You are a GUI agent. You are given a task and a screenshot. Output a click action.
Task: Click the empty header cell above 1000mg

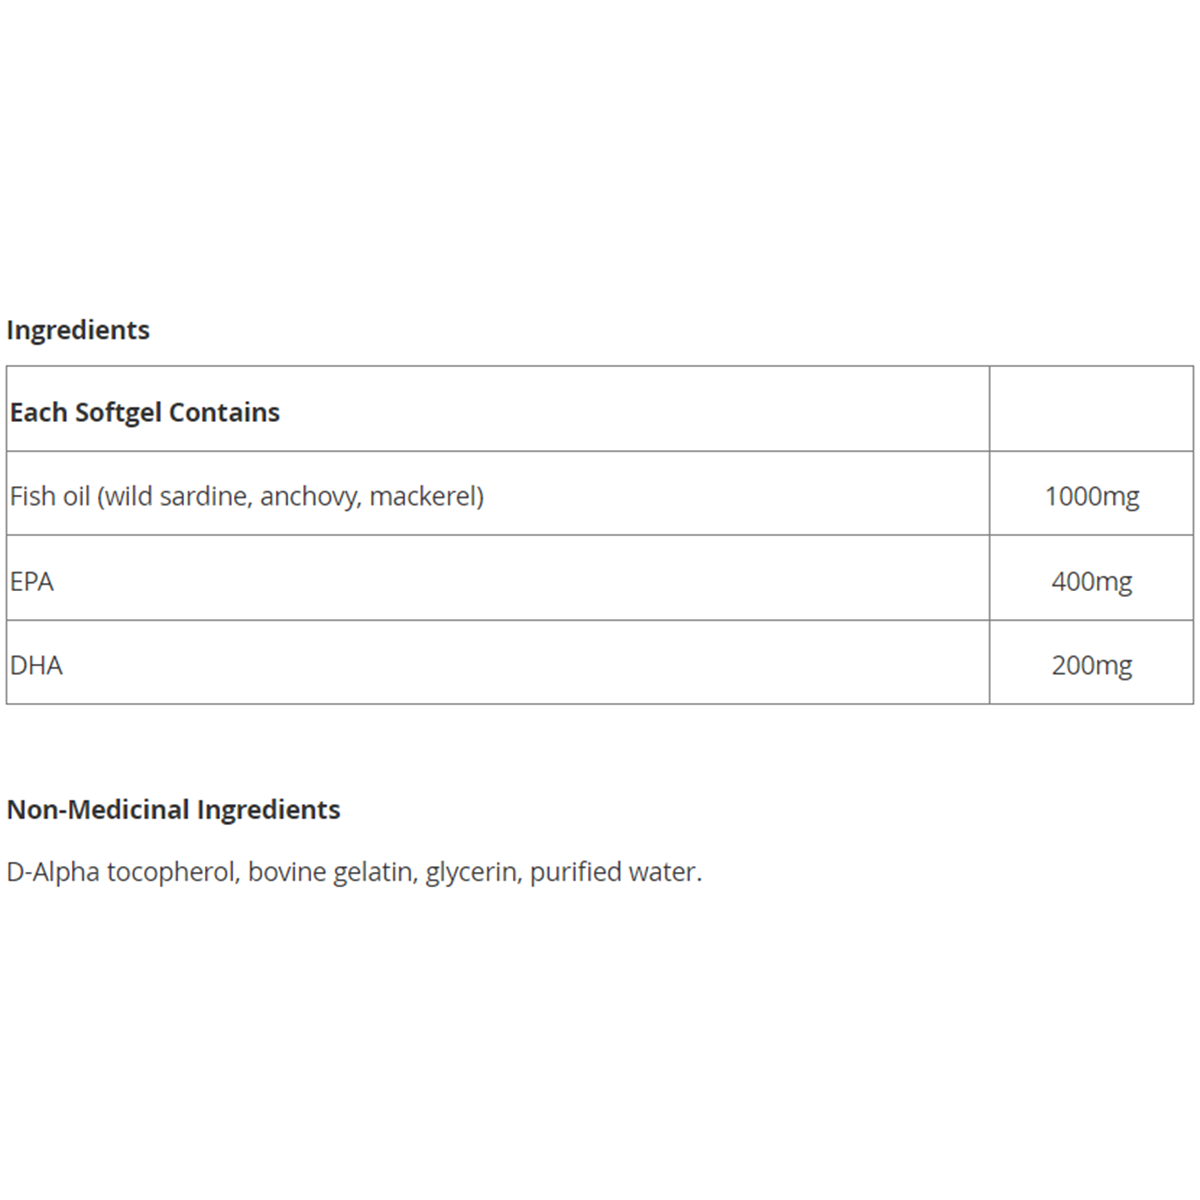pos(1091,409)
